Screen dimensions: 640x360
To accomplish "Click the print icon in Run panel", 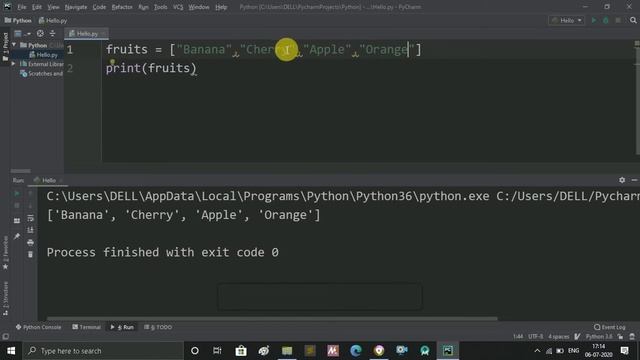I will click(30, 242).
